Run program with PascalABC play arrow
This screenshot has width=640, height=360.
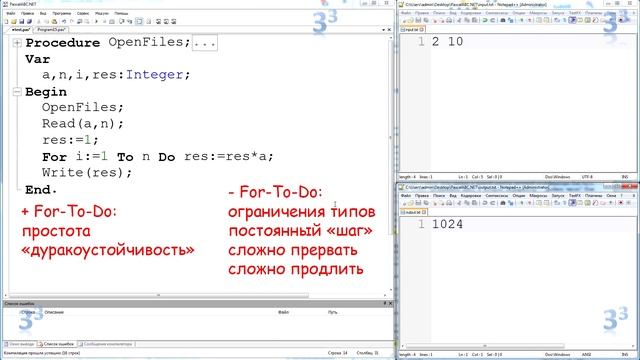[96, 21]
